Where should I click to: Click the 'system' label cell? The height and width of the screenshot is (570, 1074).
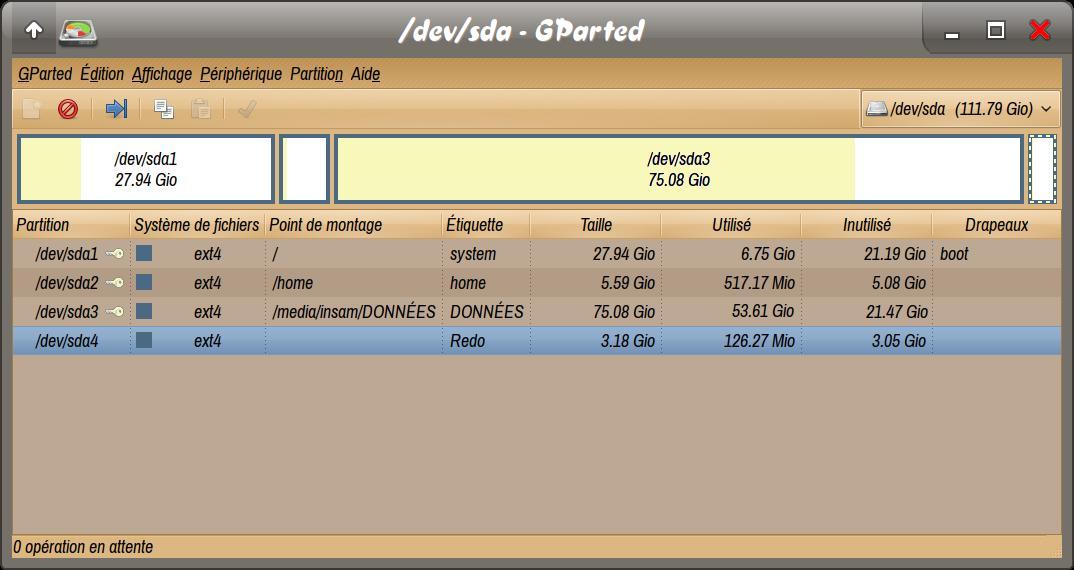(x=473, y=254)
